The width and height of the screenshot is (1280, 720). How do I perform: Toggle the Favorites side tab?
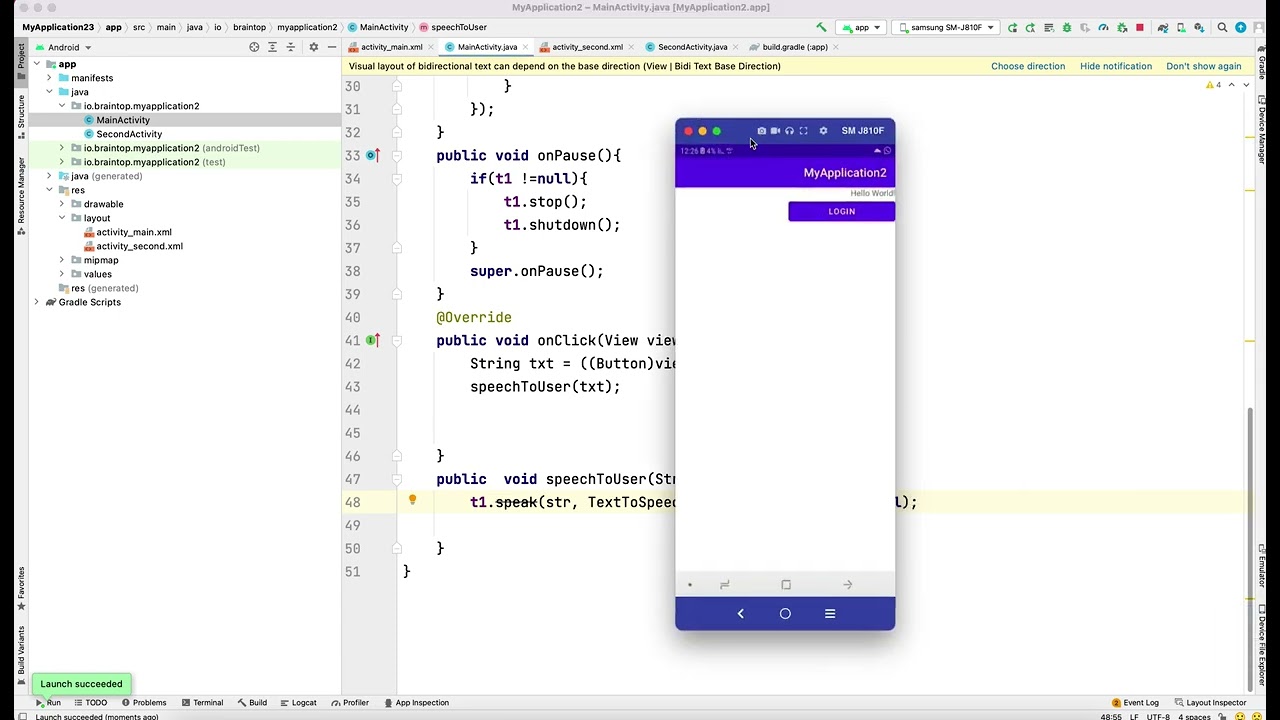(21, 588)
